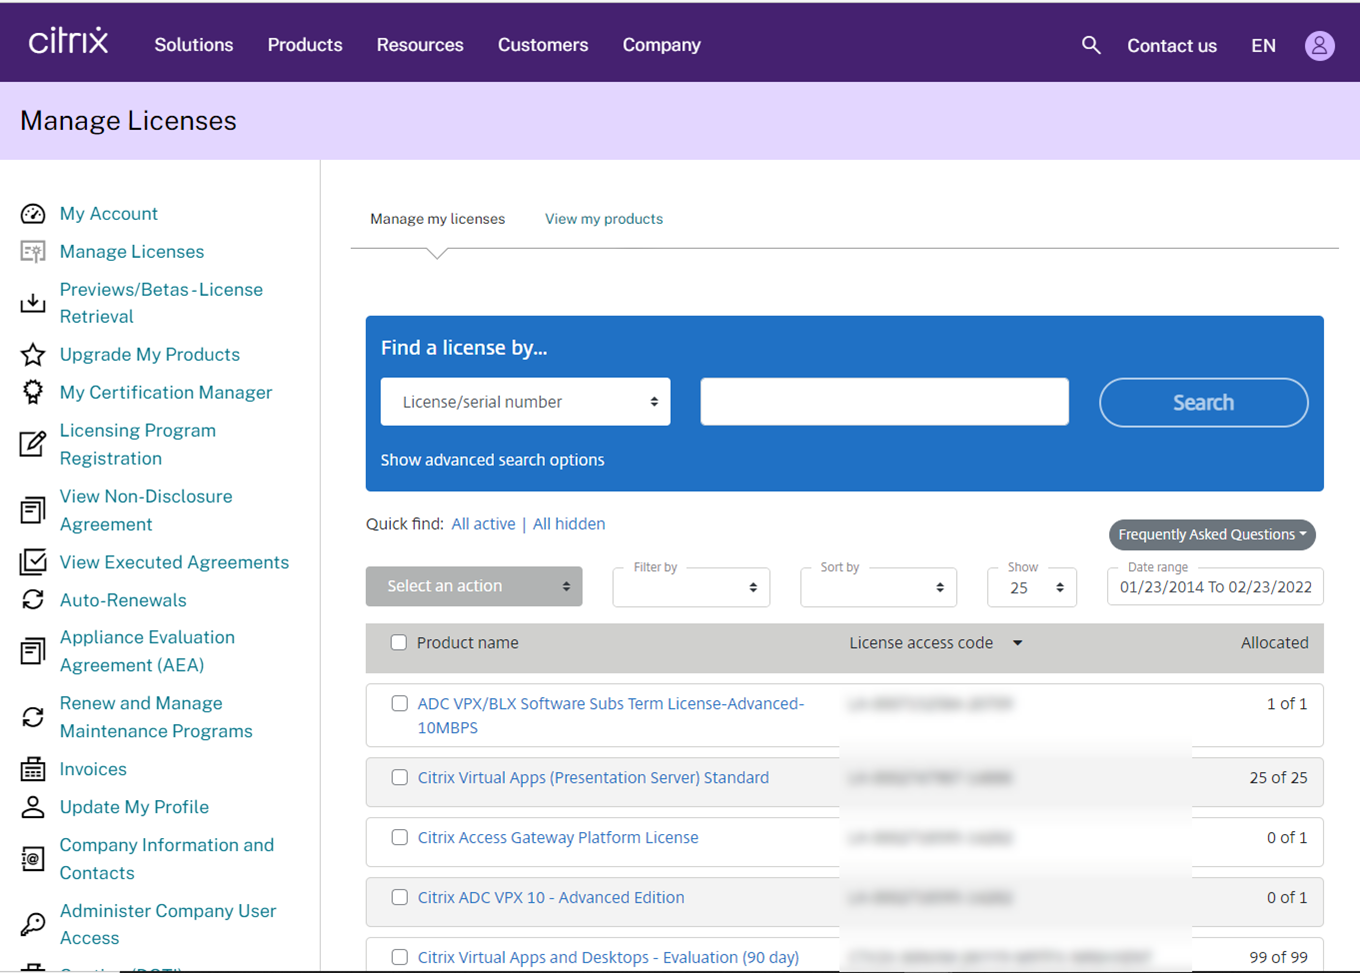Viewport: 1360px width, 973px height.
Task: Click the Upgrade My Products star icon
Action: click(33, 354)
